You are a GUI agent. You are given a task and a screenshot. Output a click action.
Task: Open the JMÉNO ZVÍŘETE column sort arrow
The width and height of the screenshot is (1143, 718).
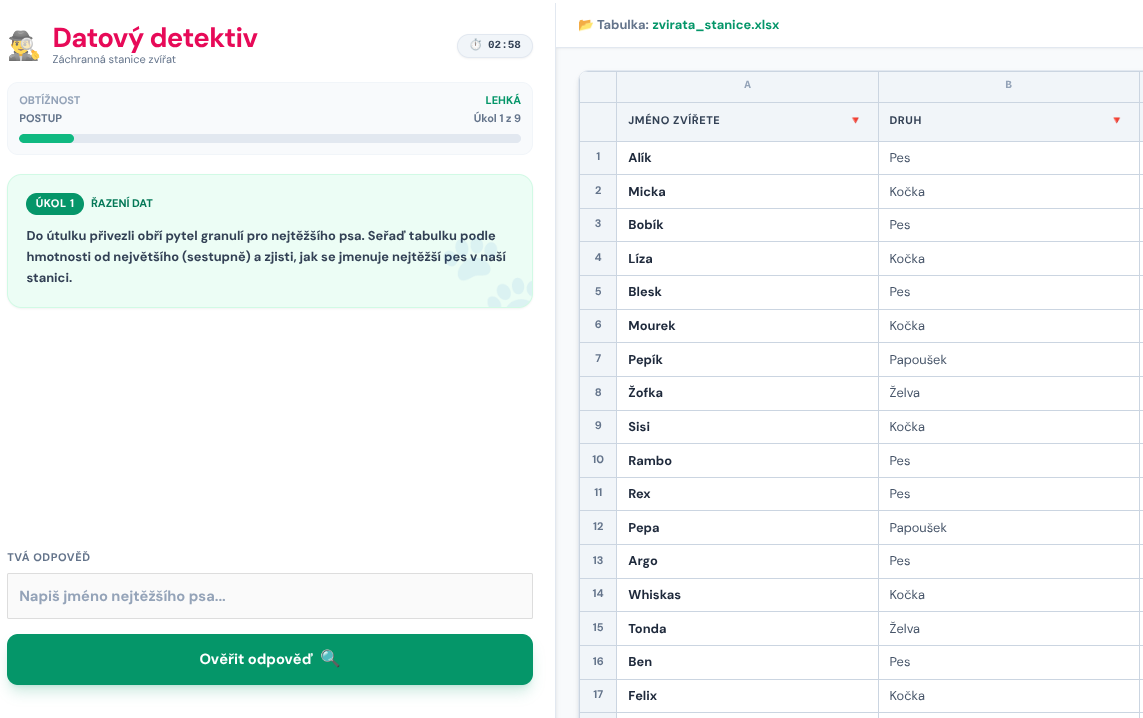[855, 120]
